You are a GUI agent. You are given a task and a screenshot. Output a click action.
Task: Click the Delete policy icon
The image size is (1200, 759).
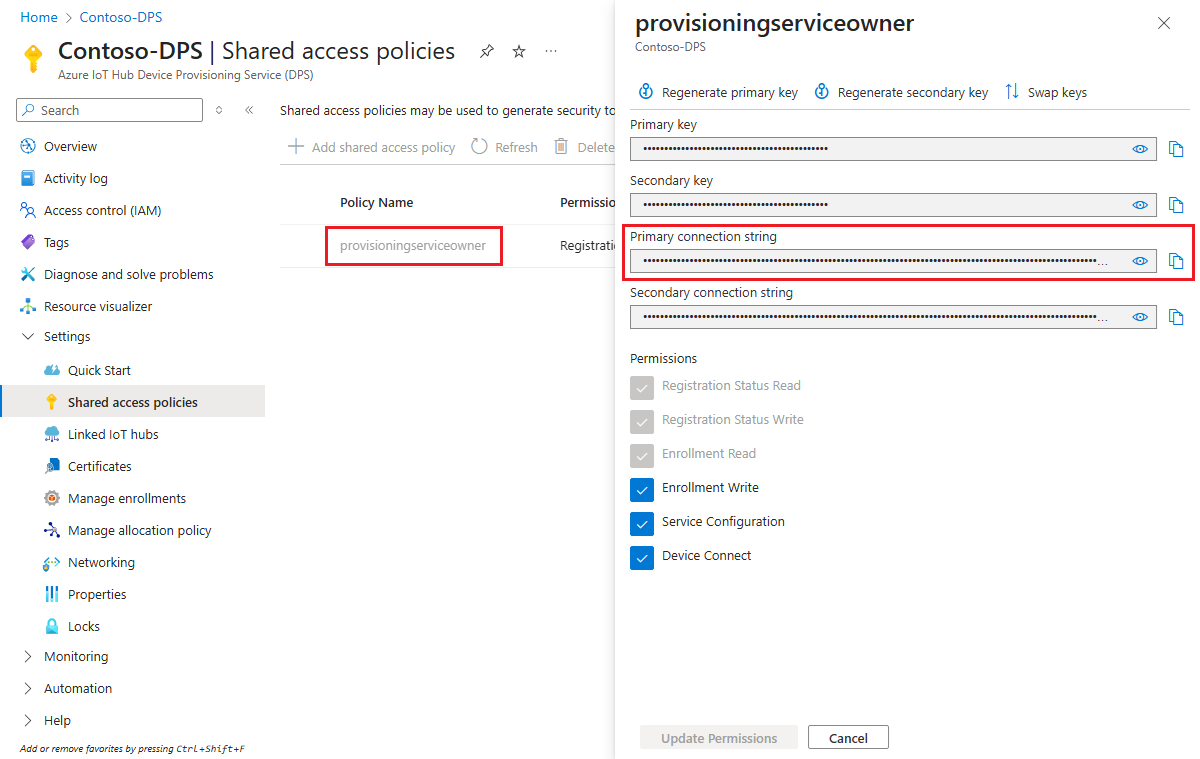point(560,146)
